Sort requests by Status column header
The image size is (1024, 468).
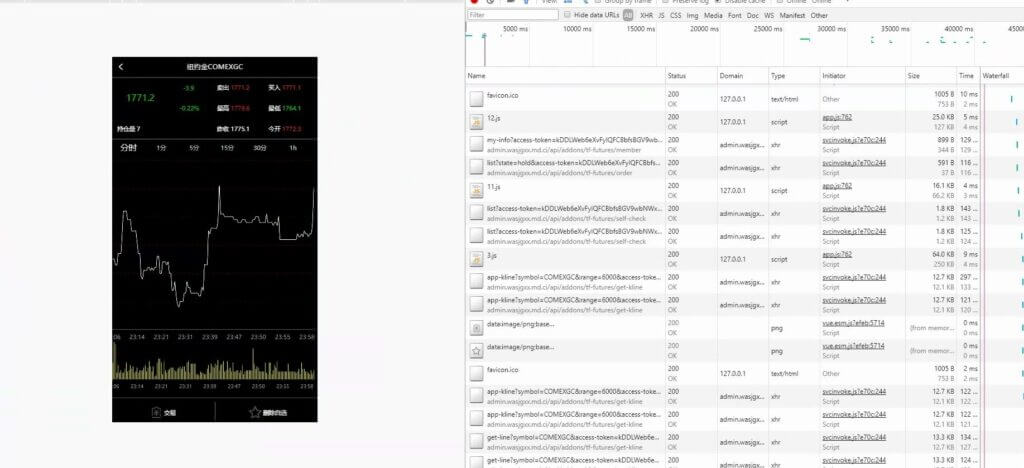click(677, 76)
